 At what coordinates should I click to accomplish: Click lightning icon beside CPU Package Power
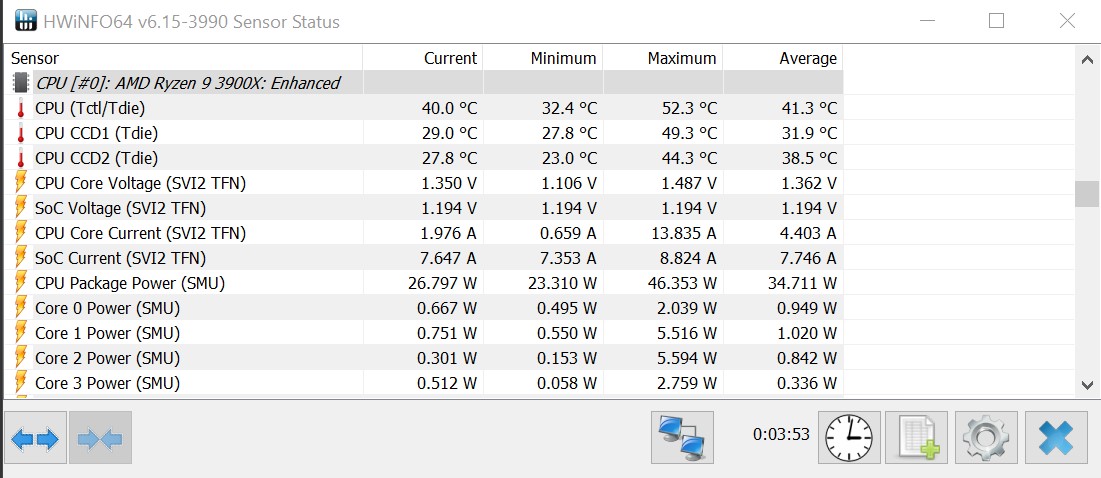pyautogui.click(x=21, y=284)
